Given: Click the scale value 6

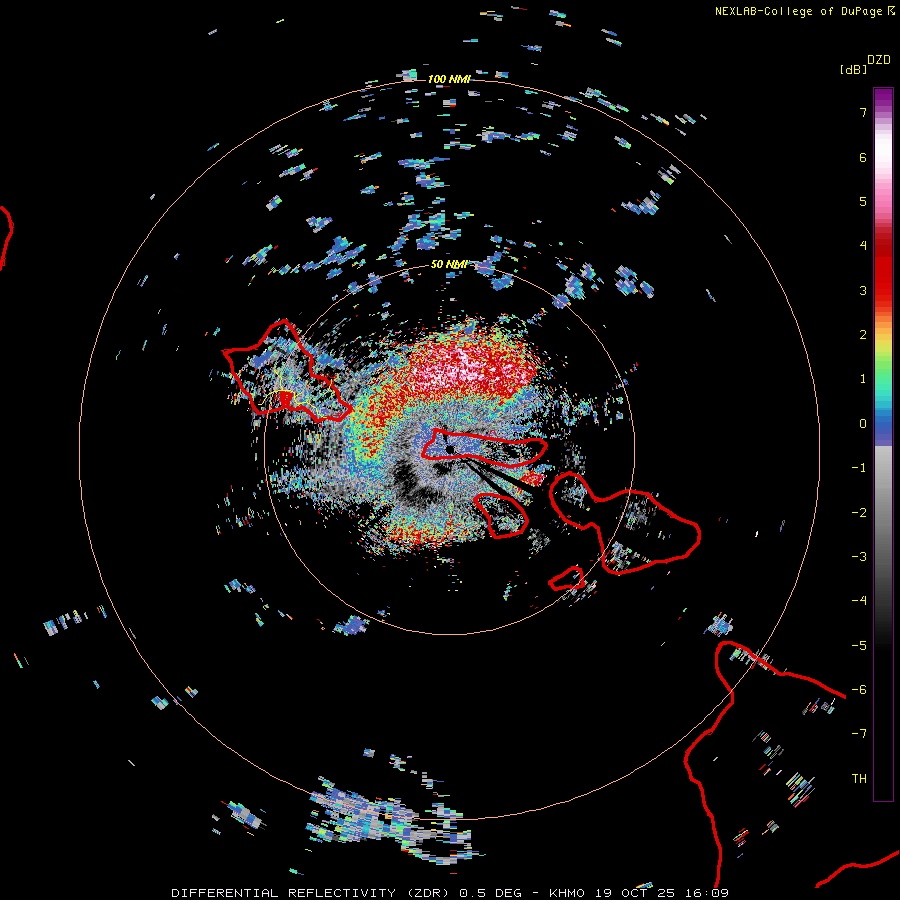Looking at the screenshot, I should click(x=863, y=157).
